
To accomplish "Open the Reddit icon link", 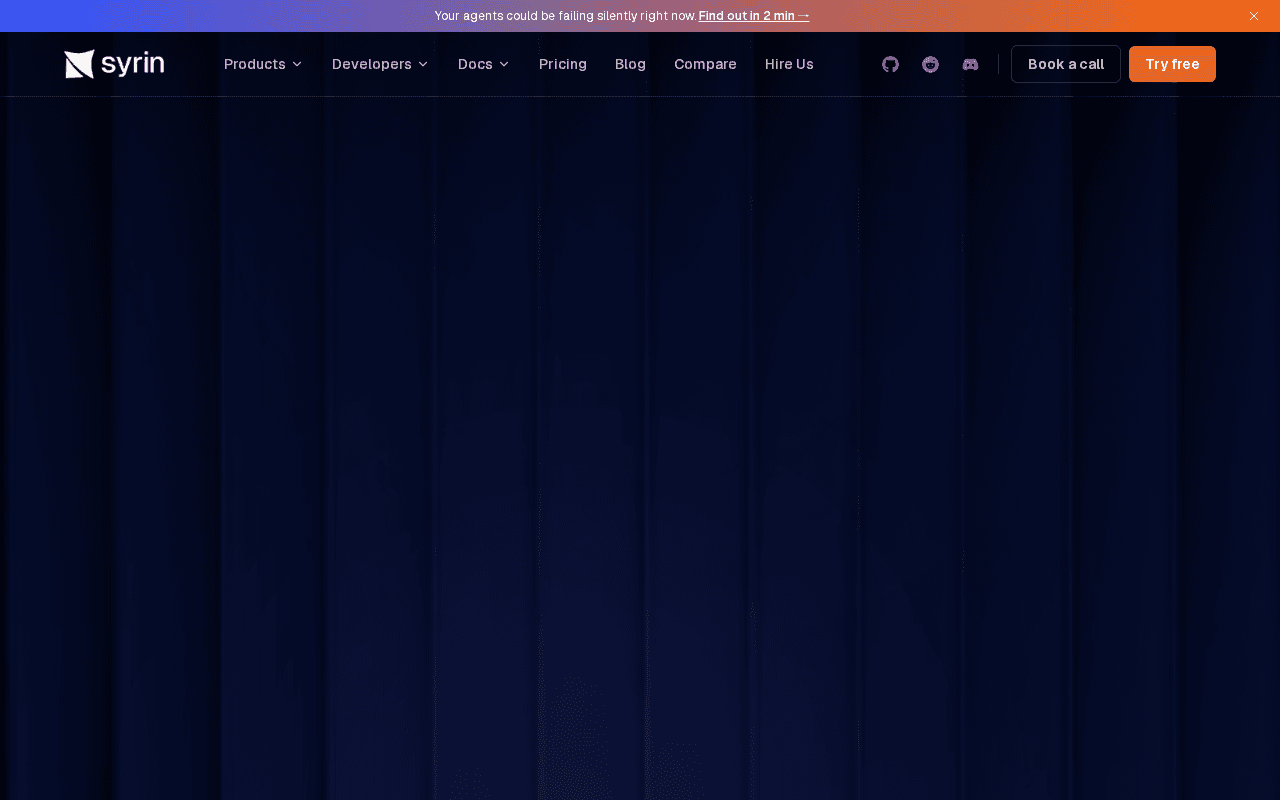I will click(x=930, y=64).
